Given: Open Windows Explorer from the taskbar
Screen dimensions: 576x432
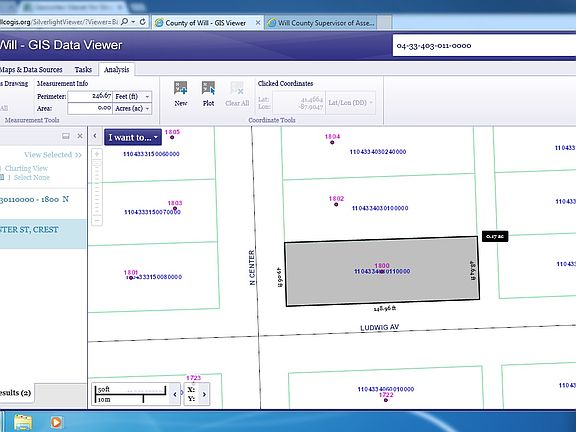Looking at the screenshot, I should click(x=23, y=422).
